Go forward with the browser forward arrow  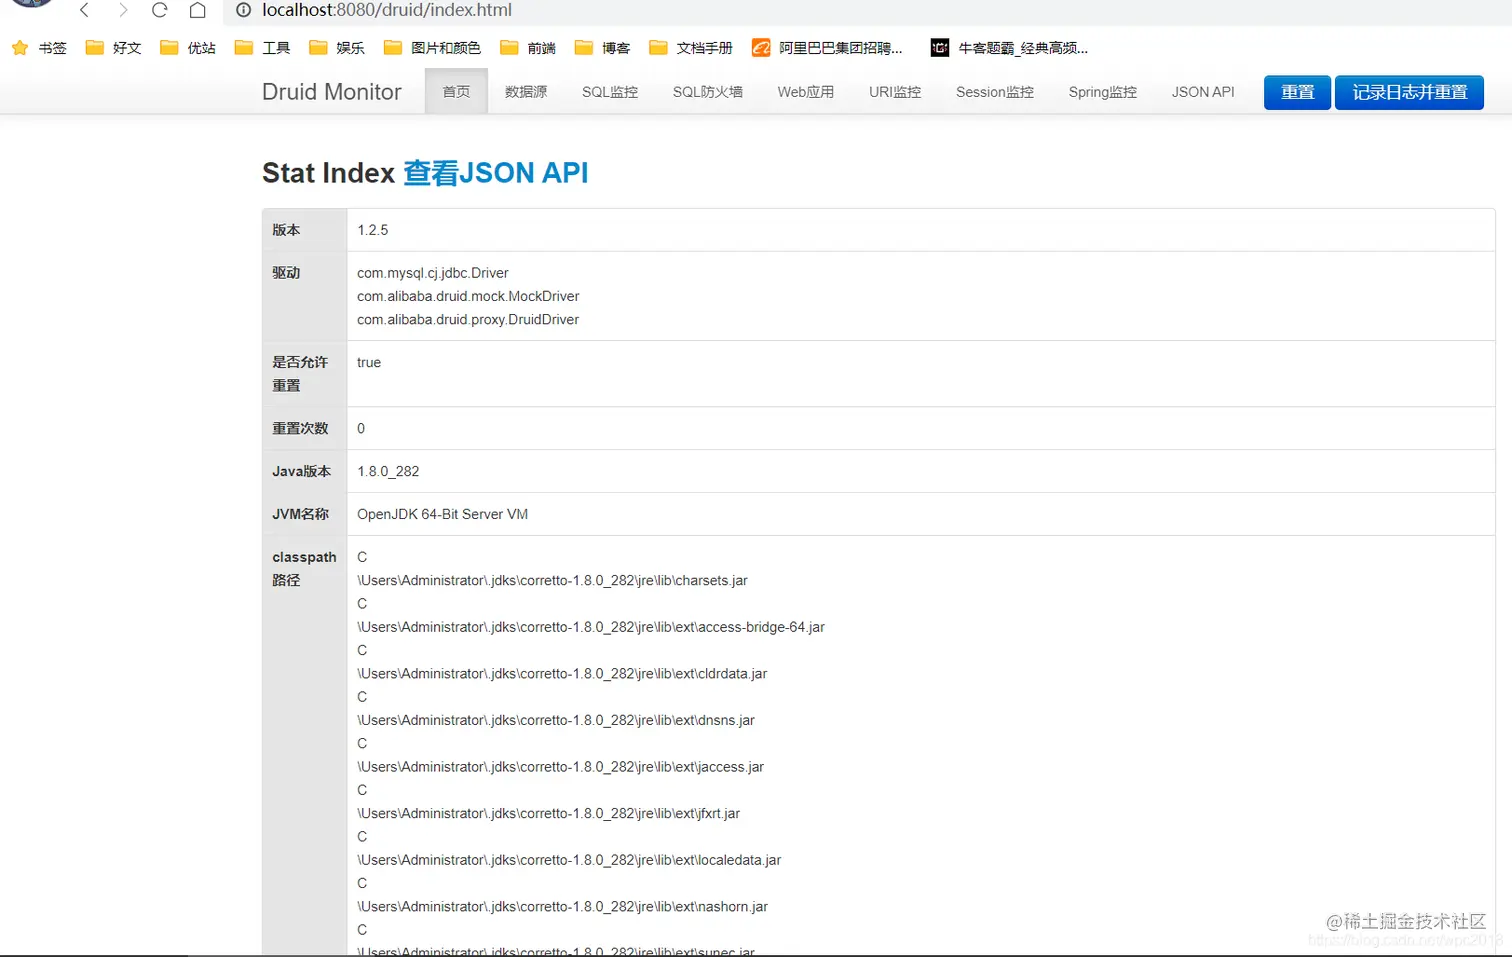122,10
